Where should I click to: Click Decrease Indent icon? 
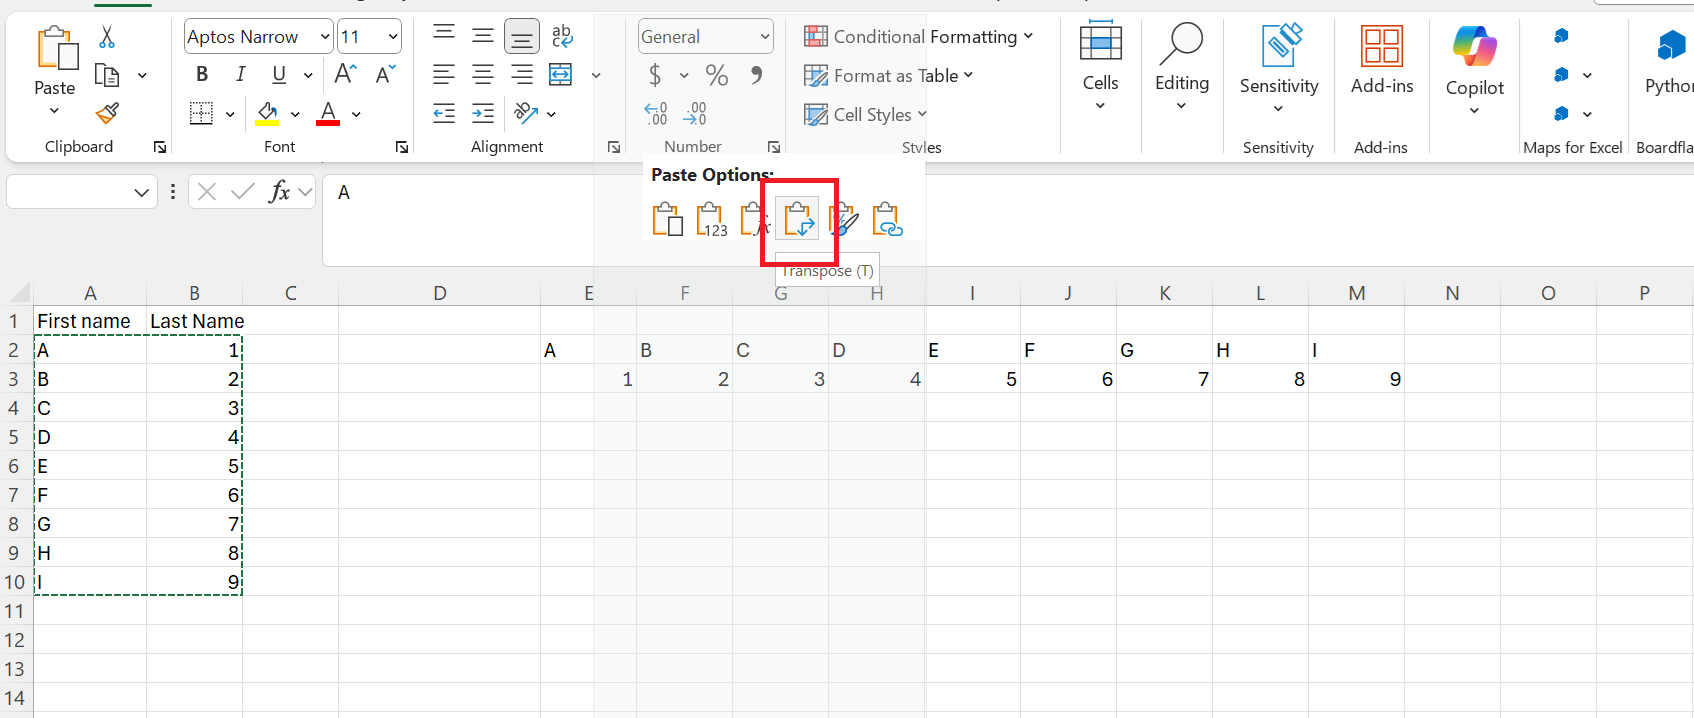[444, 113]
